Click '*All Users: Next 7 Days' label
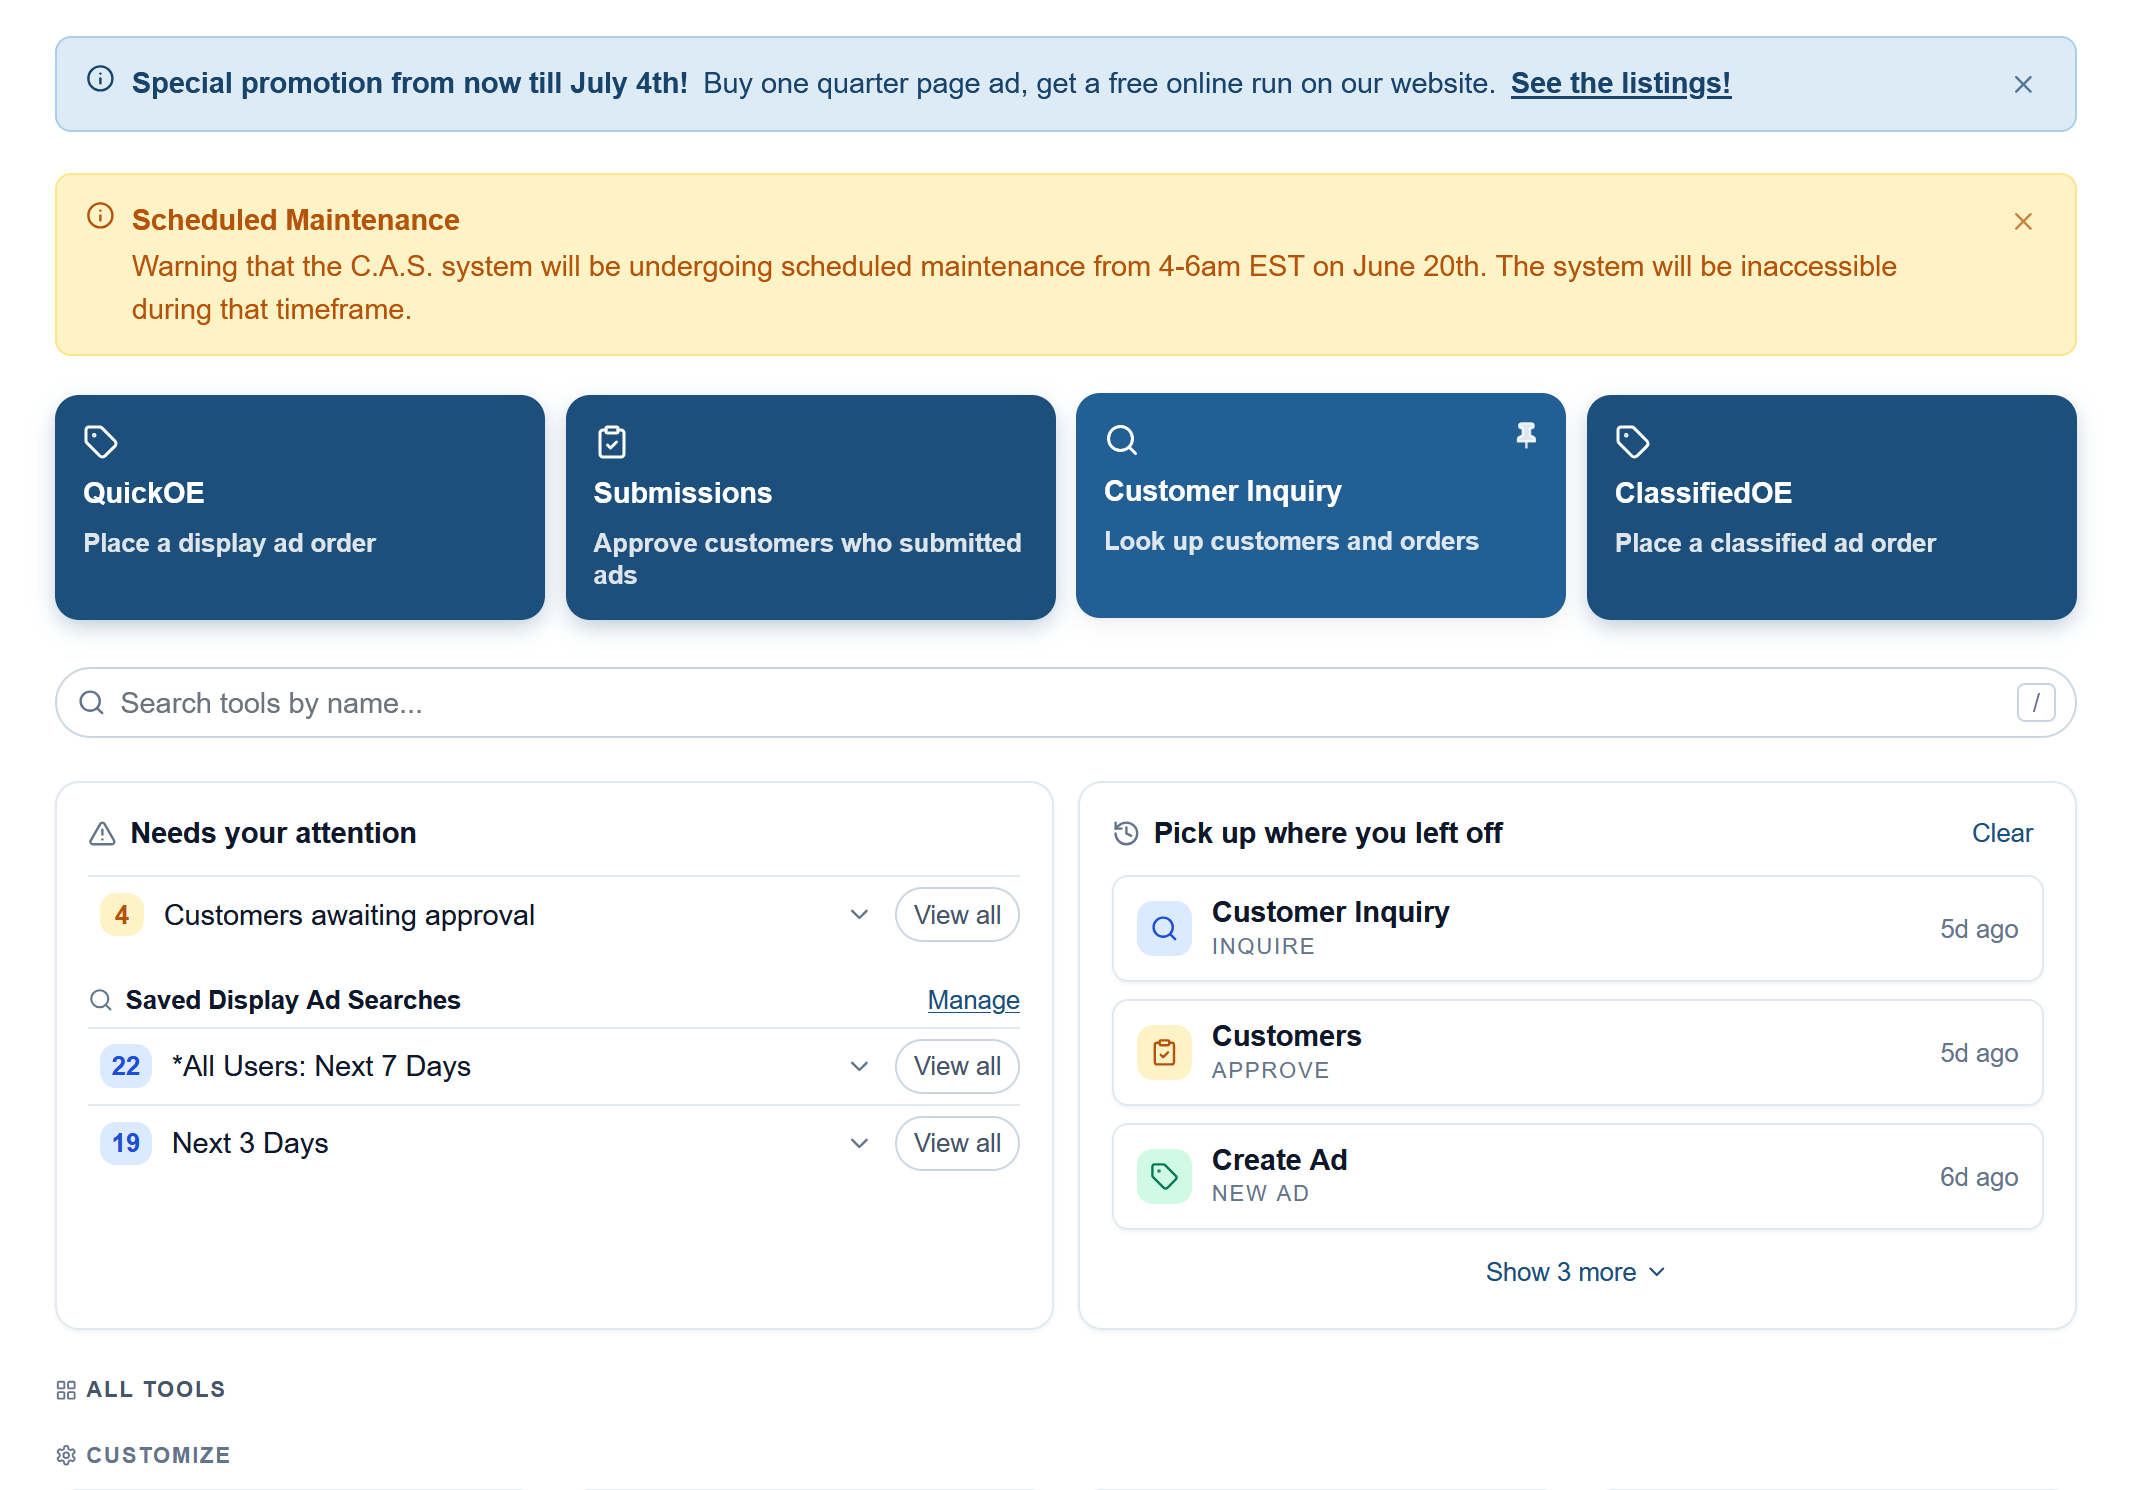Viewport: 2142px width, 1490px height. pos(321,1066)
